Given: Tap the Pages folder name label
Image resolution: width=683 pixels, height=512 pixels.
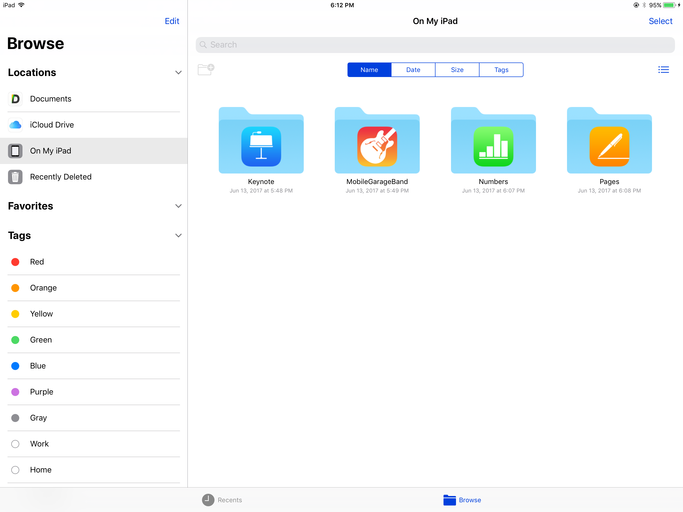Looking at the screenshot, I should point(609,182).
